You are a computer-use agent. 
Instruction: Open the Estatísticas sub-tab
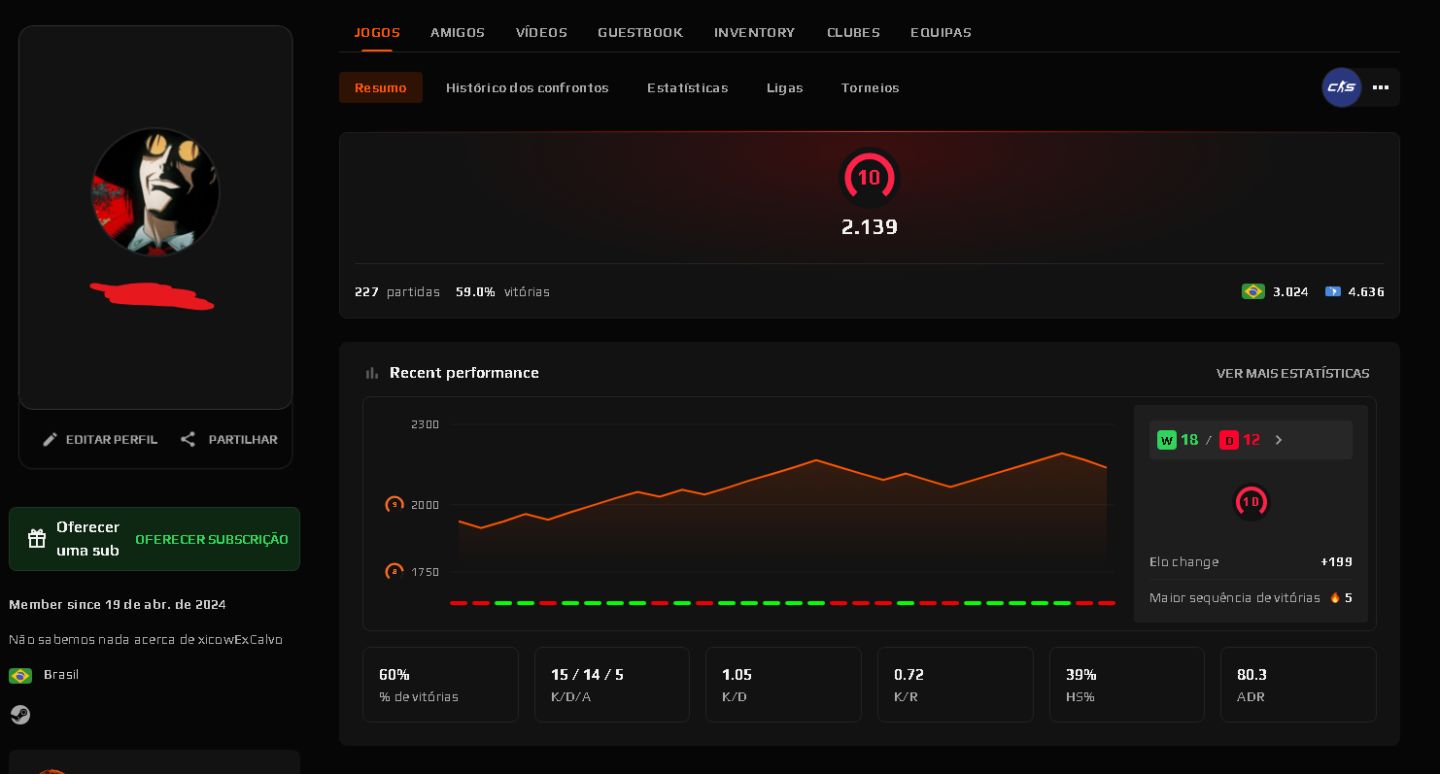pos(687,87)
